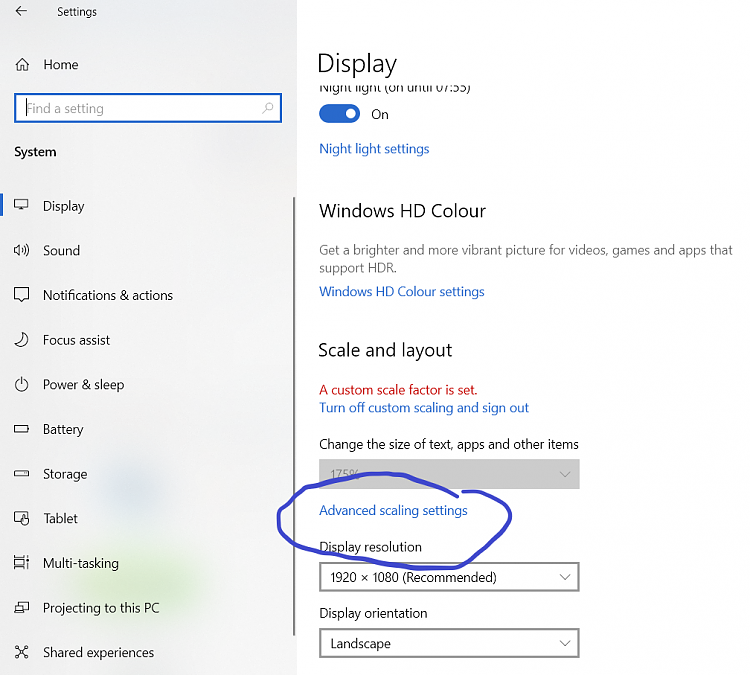Click the Tablet icon in sidebar
750x675 pixels.
(22, 518)
